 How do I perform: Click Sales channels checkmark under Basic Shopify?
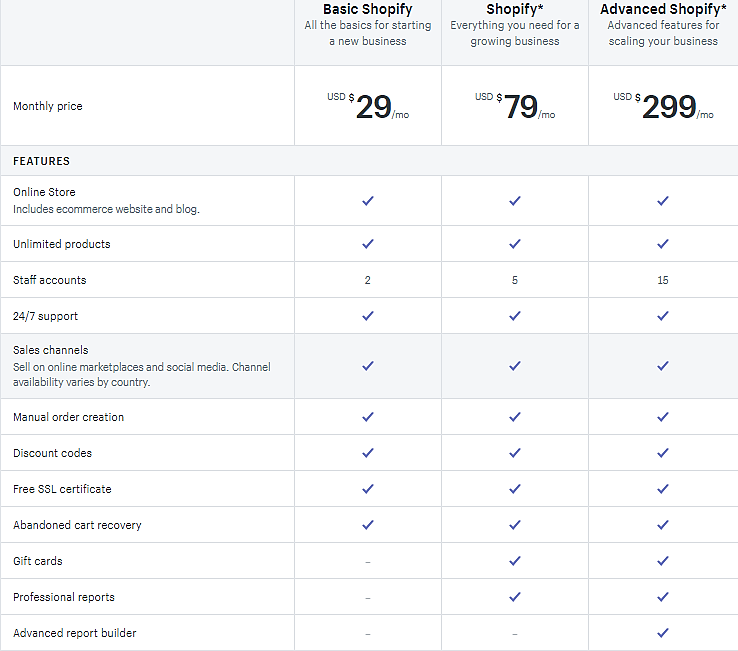(x=368, y=366)
